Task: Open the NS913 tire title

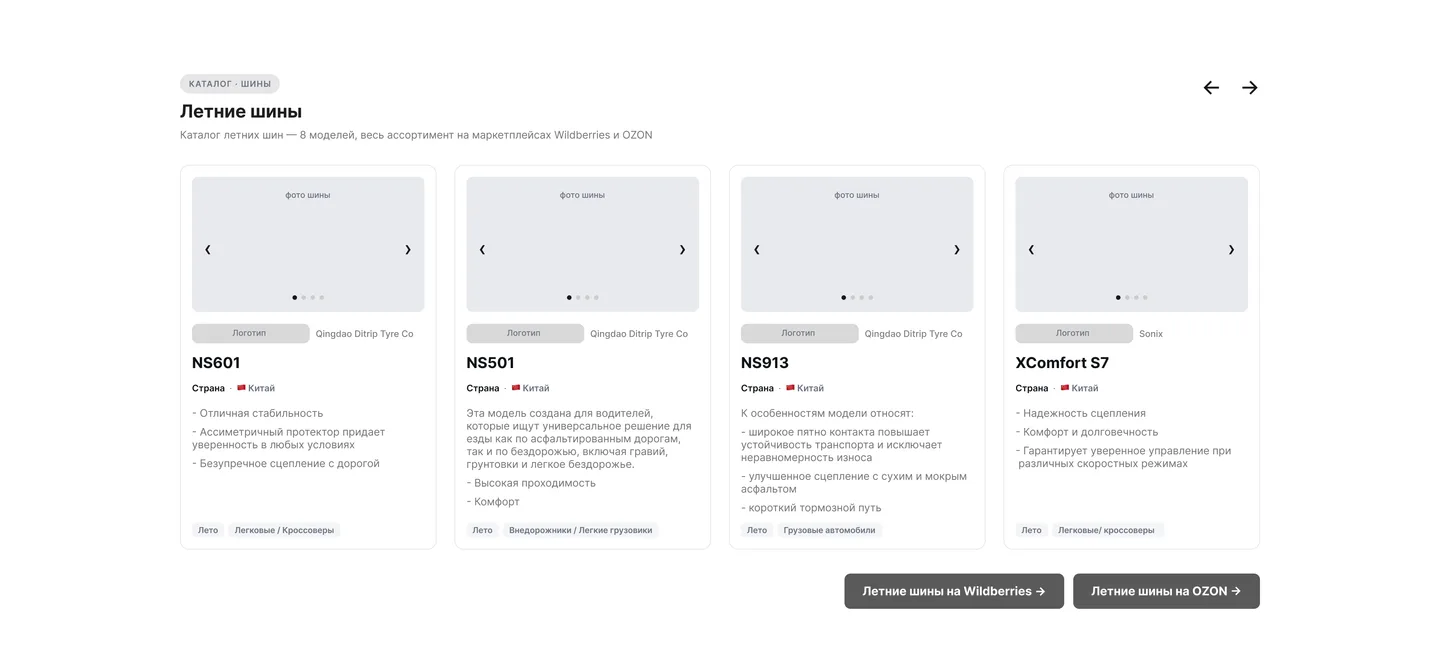Action: pyautogui.click(x=765, y=363)
